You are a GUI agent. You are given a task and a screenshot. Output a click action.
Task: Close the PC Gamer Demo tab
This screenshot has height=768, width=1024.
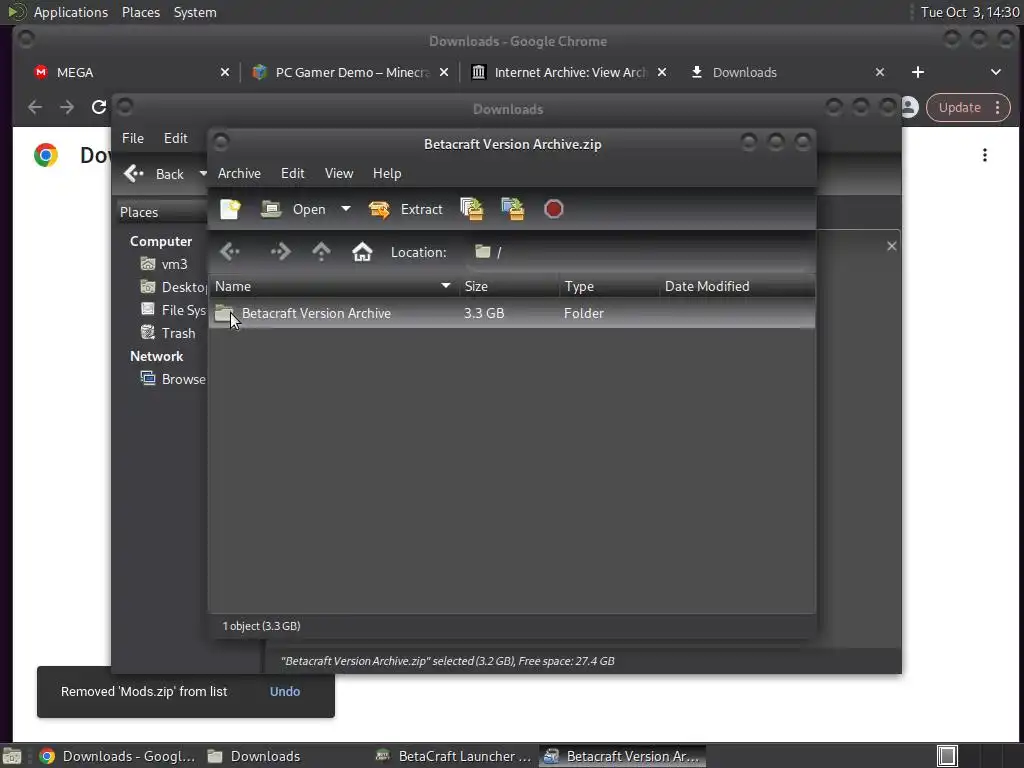[x=444, y=72]
